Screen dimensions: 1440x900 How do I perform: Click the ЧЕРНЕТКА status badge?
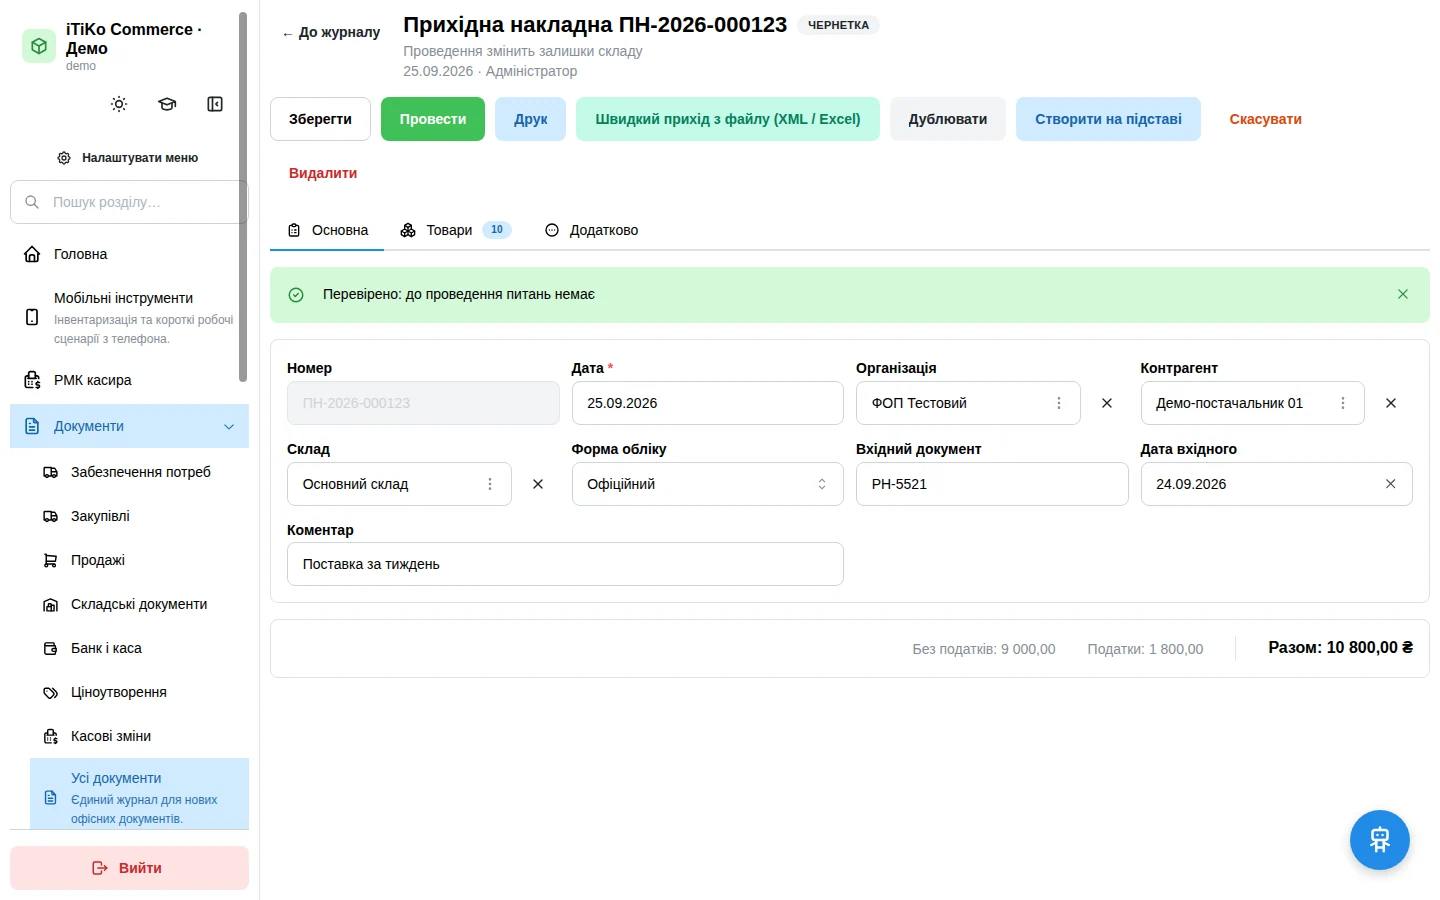click(x=838, y=25)
